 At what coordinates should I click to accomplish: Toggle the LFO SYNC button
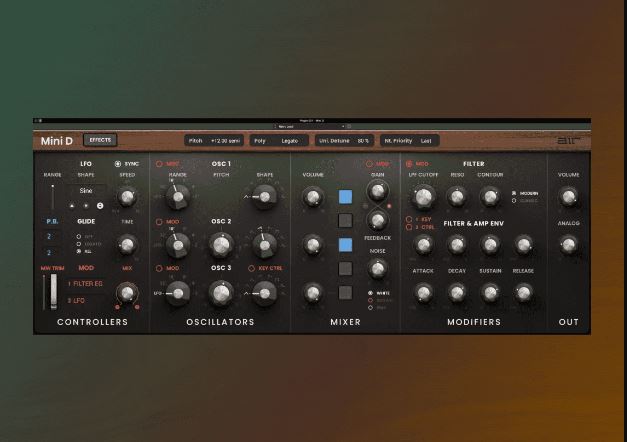click(118, 164)
